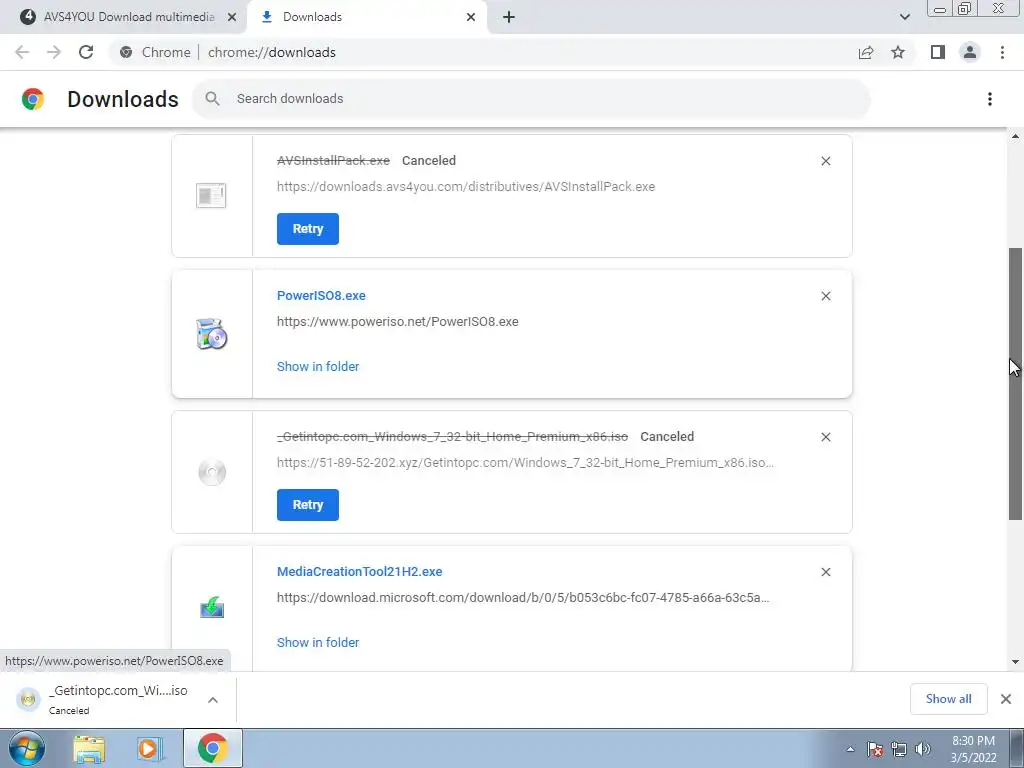Viewport: 1024px width, 768px height.
Task: Click the scrollbar down arrow
Action: click(x=1016, y=662)
